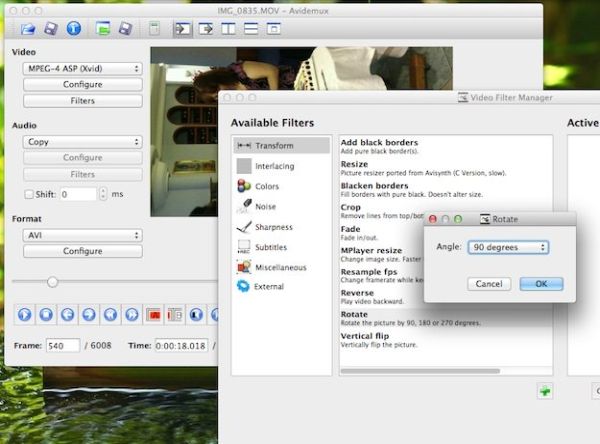
Task: Open the Angle dropdown in Rotate dialog
Action: (509, 246)
